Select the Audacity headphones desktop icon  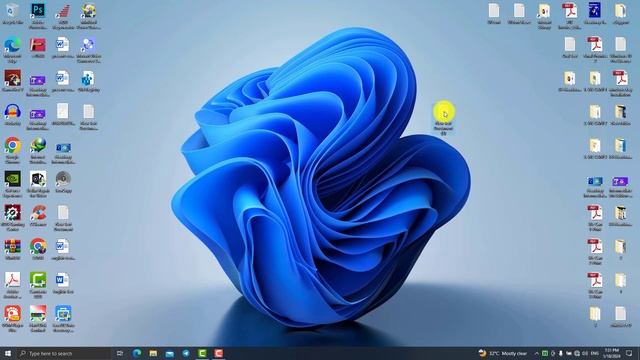tap(13, 115)
